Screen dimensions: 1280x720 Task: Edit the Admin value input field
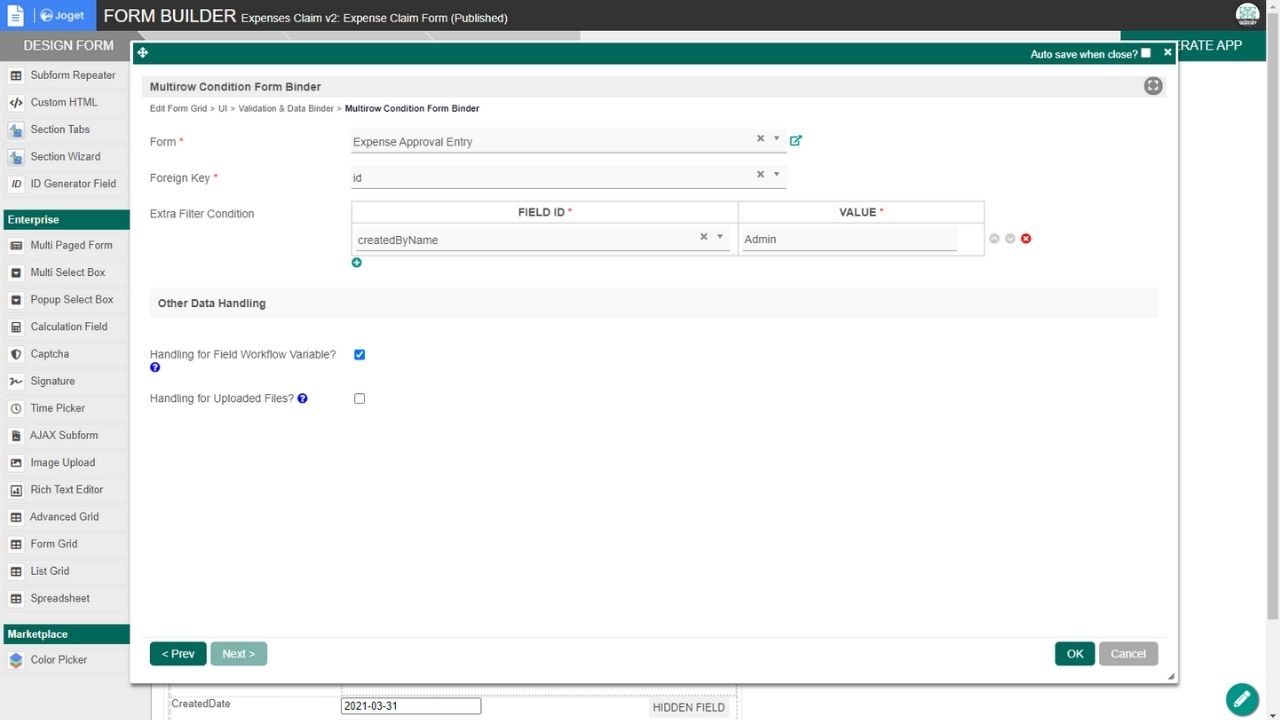(x=849, y=239)
